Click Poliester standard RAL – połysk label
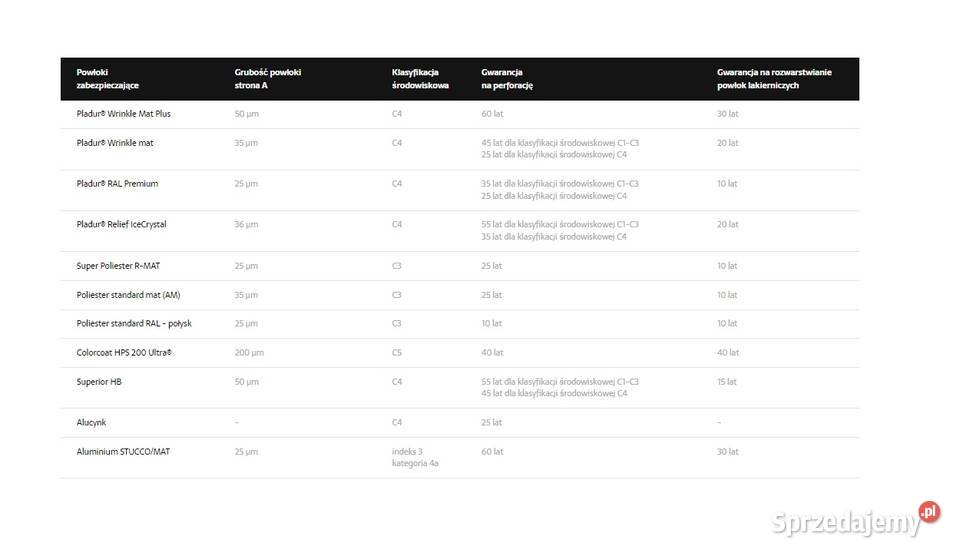The width and height of the screenshot is (960, 556). pos(134,323)
